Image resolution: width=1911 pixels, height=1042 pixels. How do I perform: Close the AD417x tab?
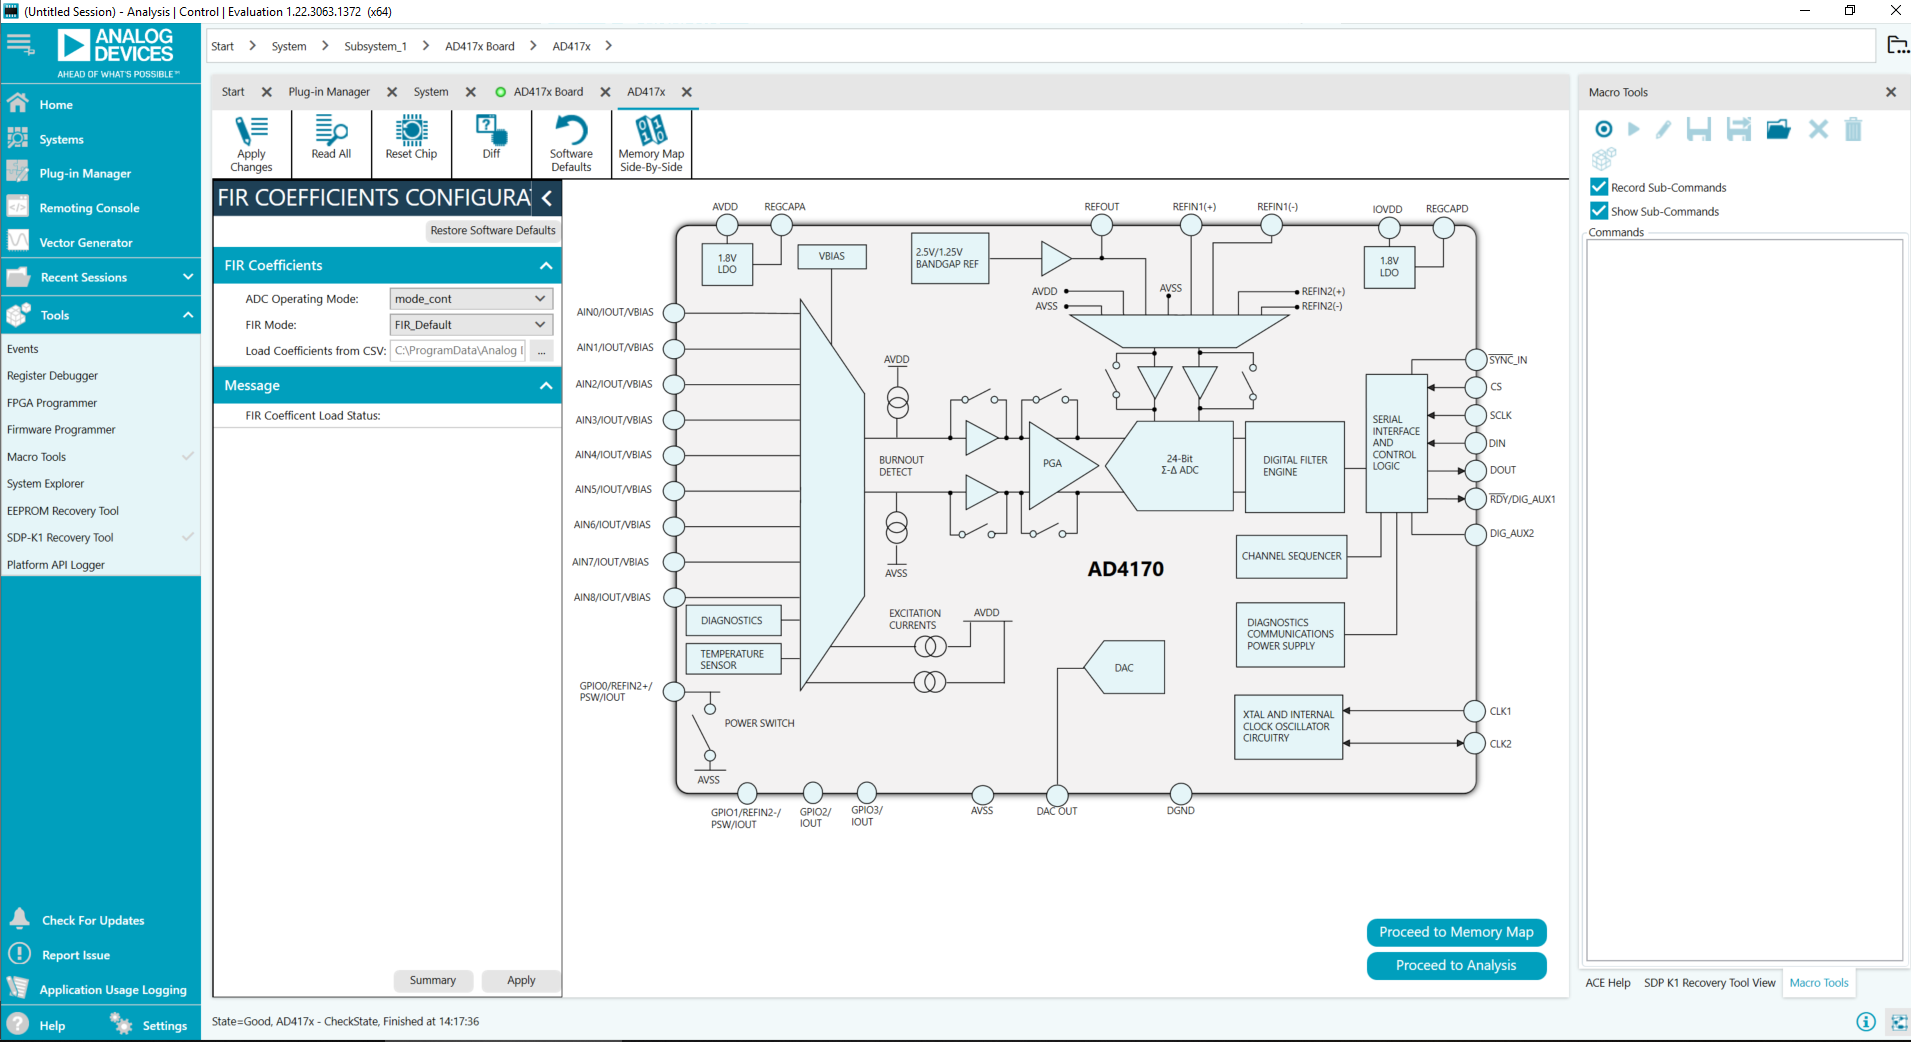point(686,92)
